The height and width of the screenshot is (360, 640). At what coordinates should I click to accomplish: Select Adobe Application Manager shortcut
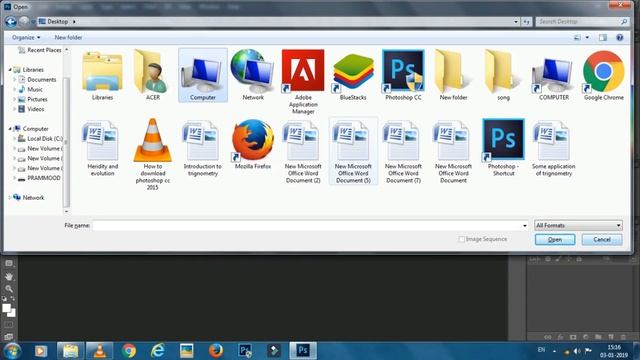[303, 82]
